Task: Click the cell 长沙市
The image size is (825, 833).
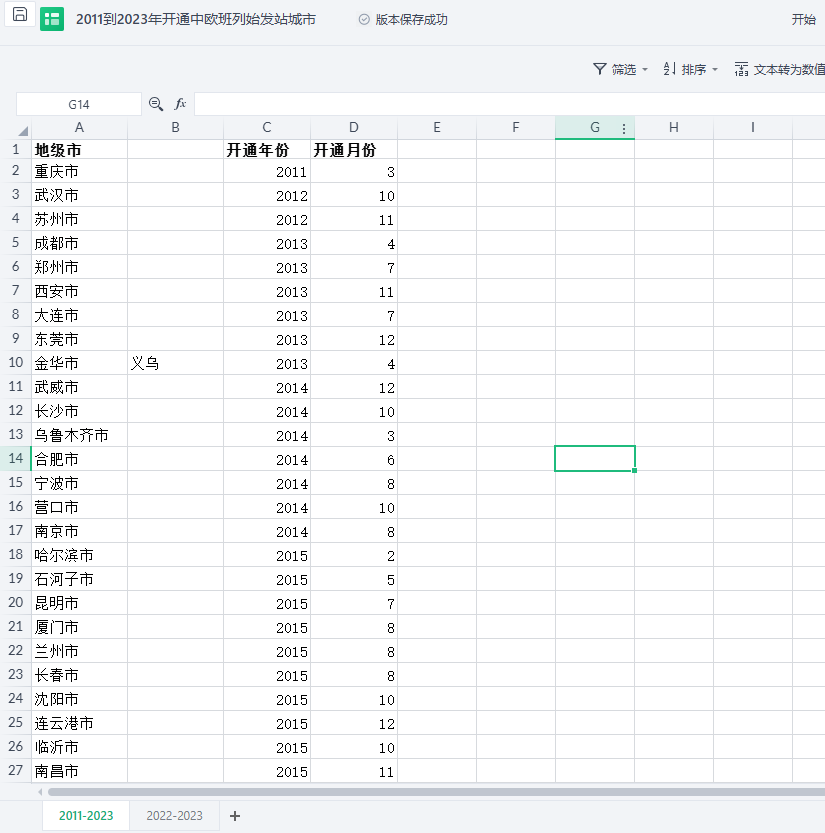Action: point(79,411)
